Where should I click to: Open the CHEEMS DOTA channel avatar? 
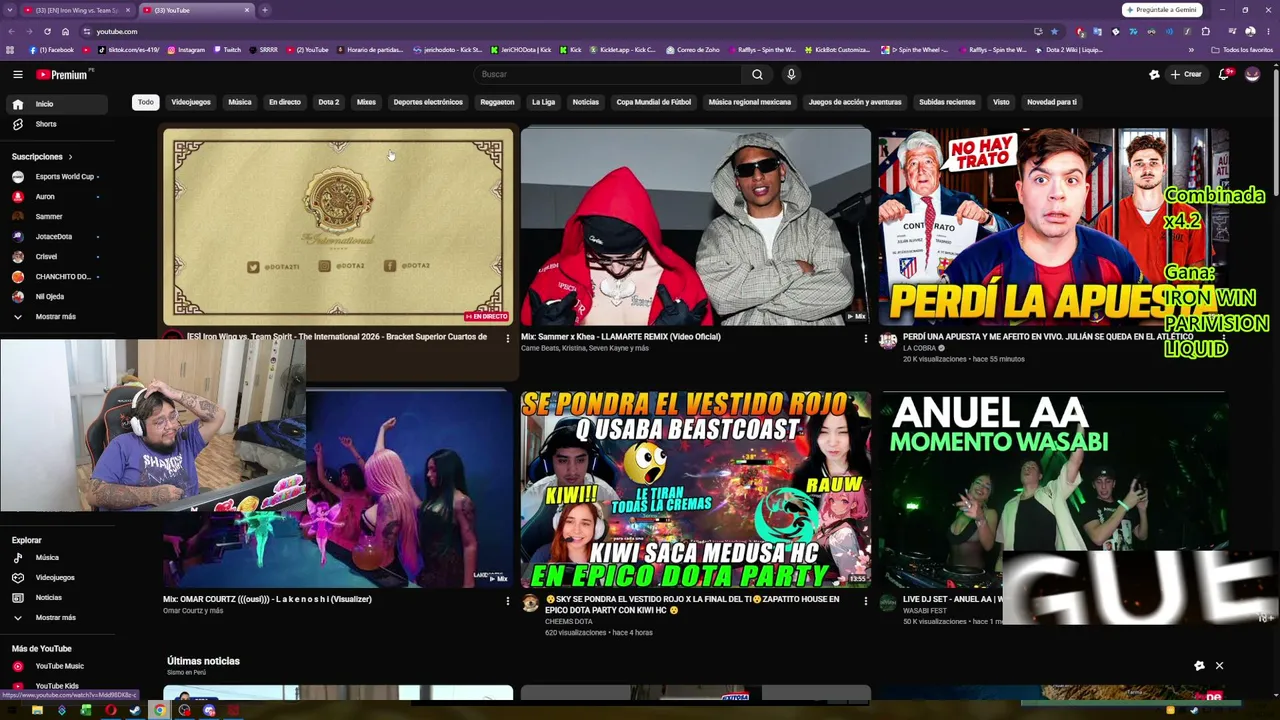click(530, 604)
